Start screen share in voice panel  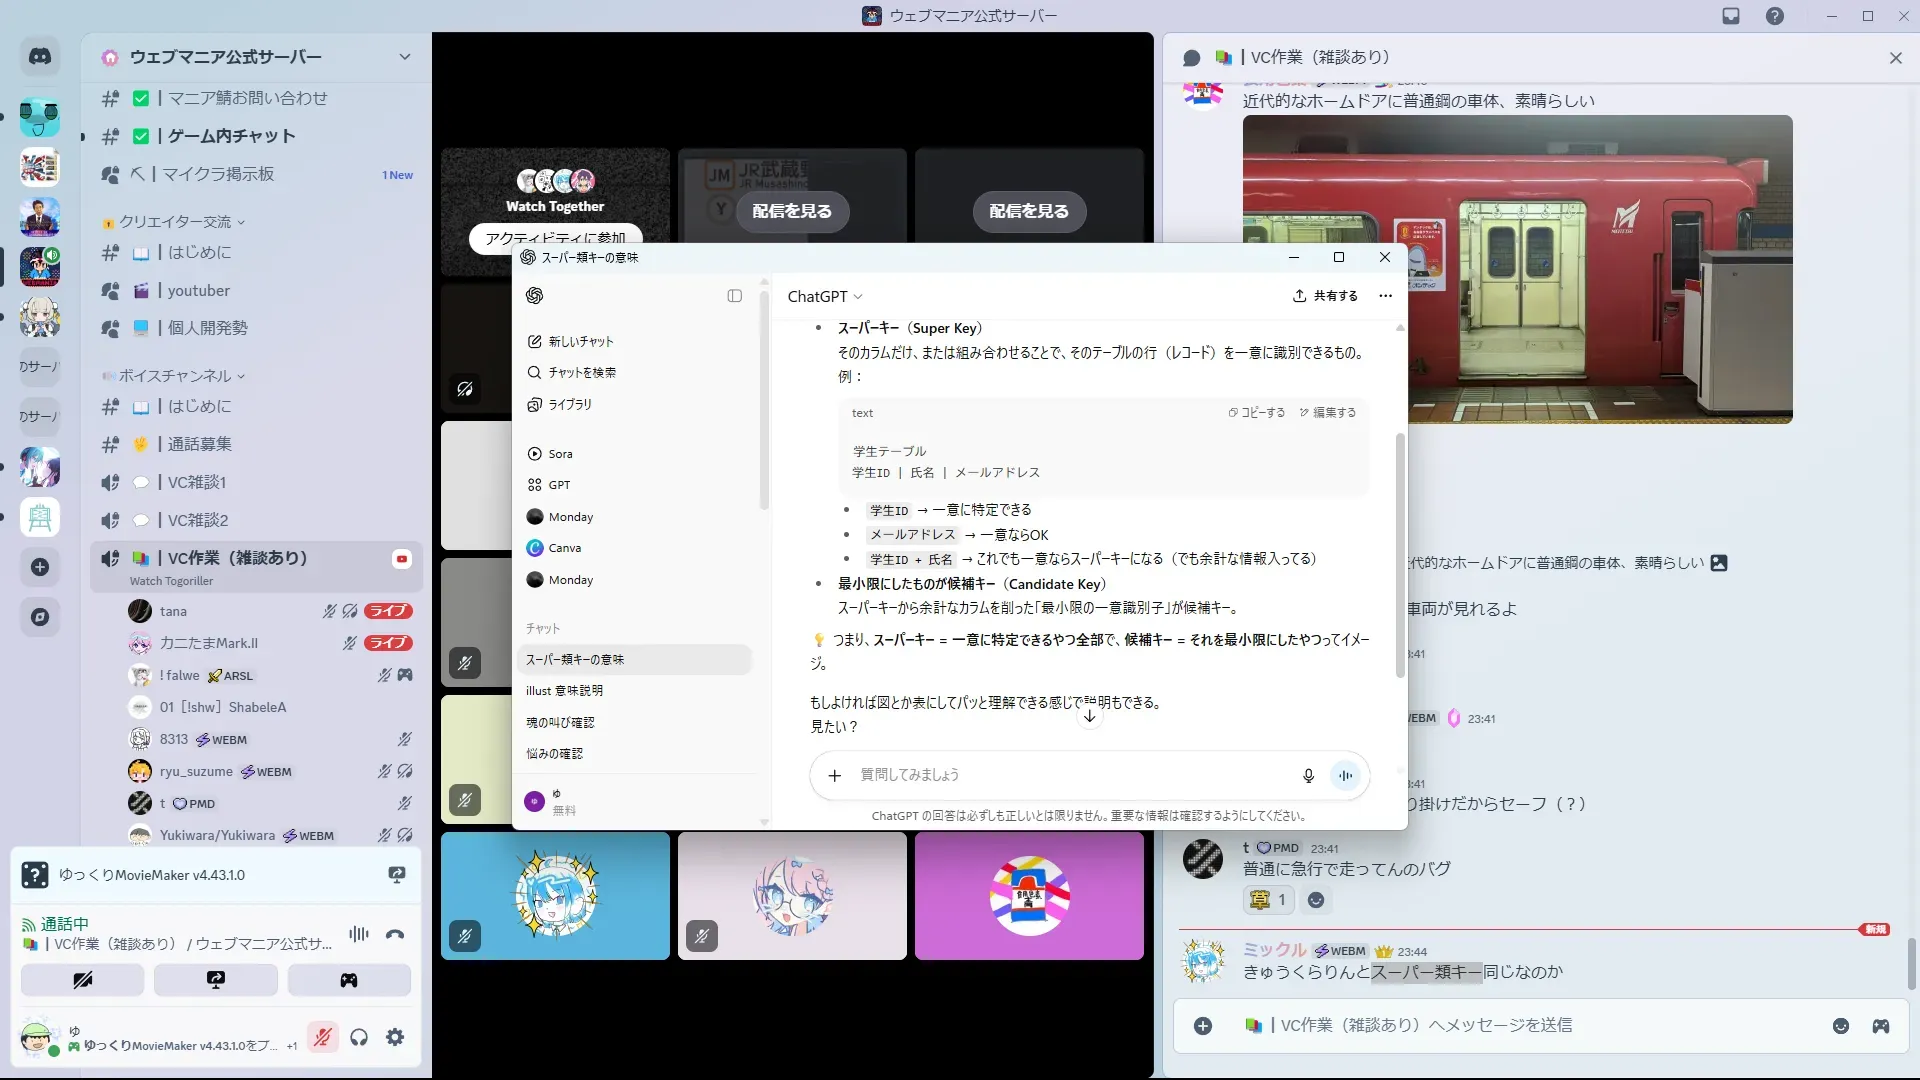click(x=215, y=980)
